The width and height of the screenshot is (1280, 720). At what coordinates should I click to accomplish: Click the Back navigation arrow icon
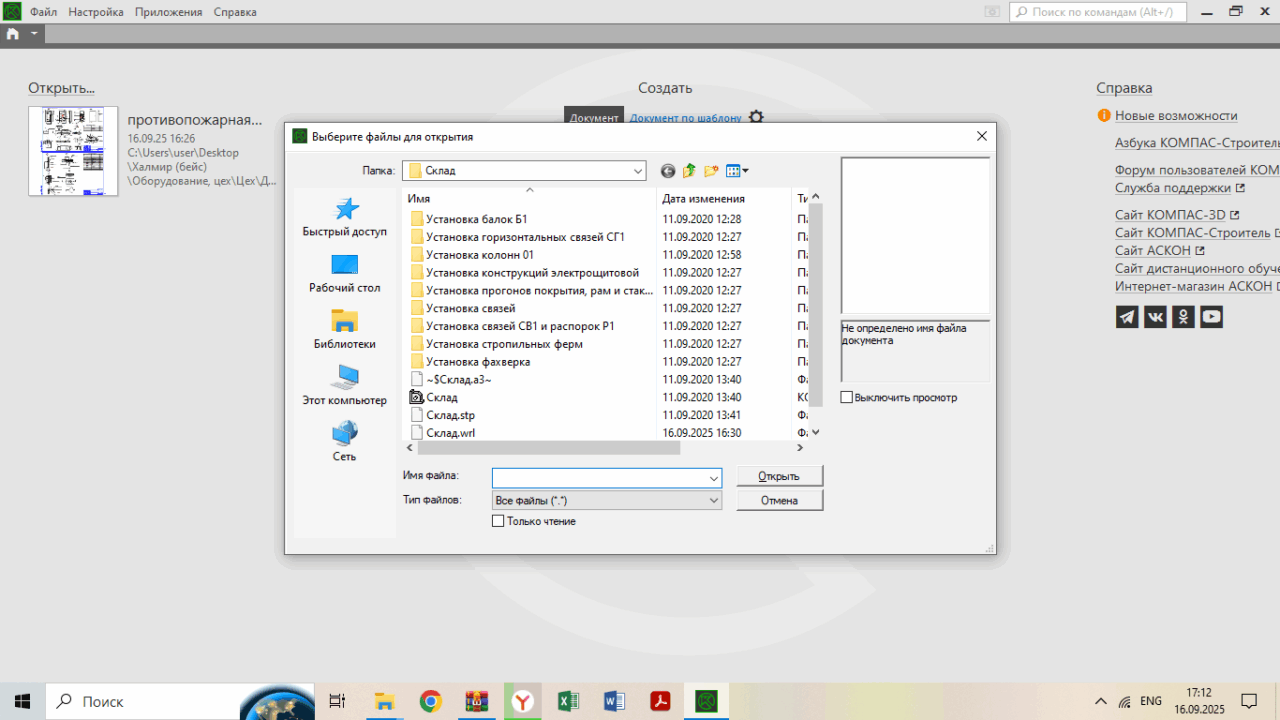[x=668, y=171]
